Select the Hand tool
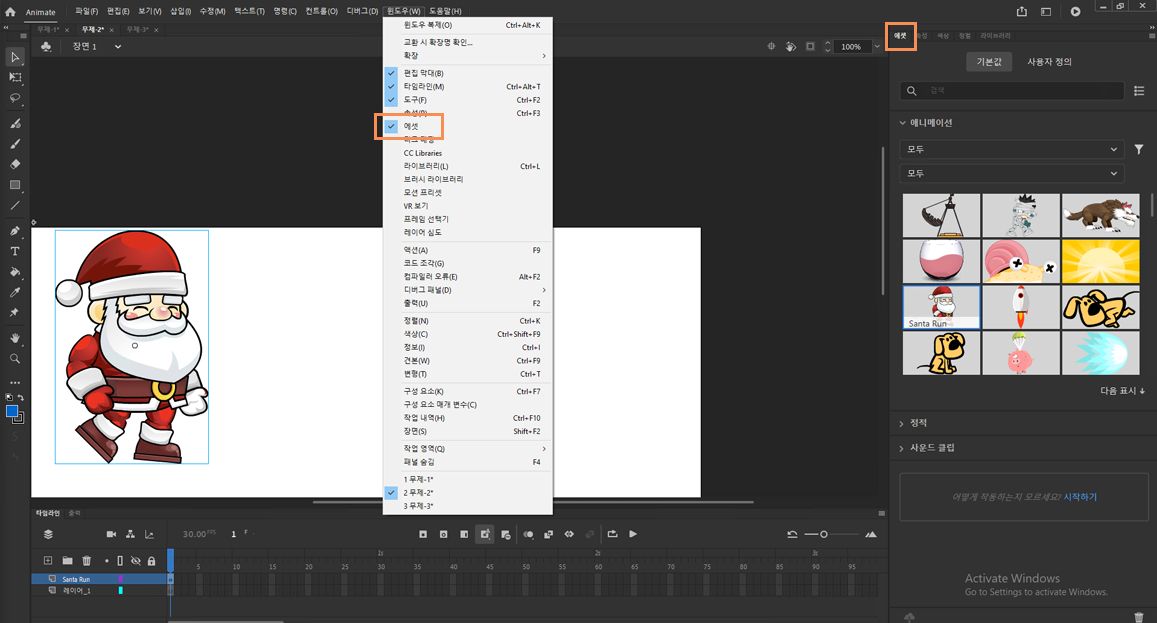The height and width of the screenshot is (623, 1157). coord(15,338)
